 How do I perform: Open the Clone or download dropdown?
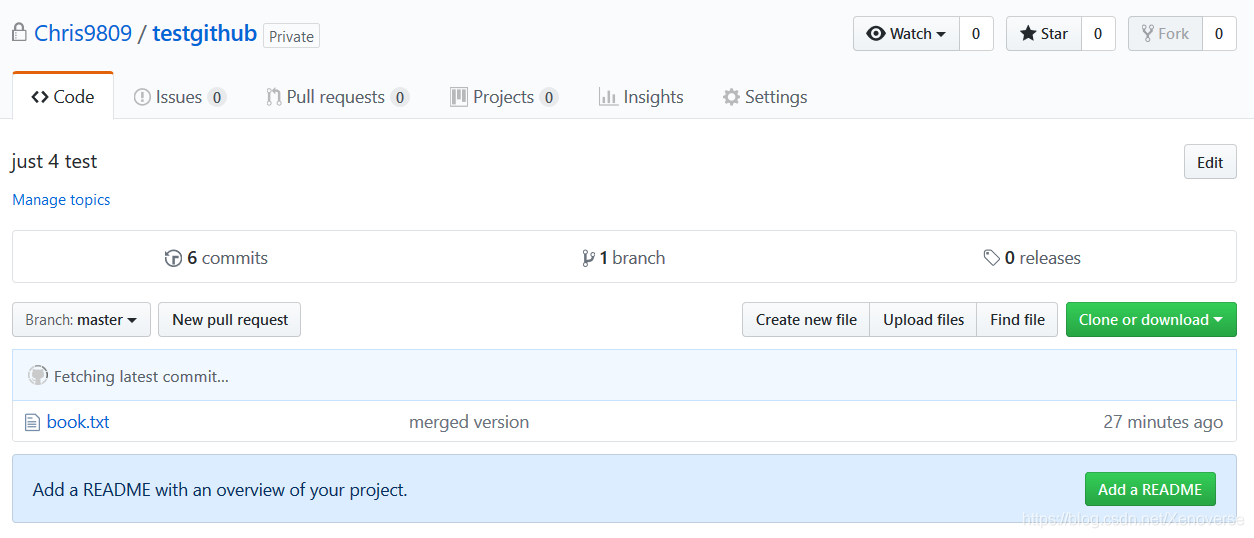1150,320
